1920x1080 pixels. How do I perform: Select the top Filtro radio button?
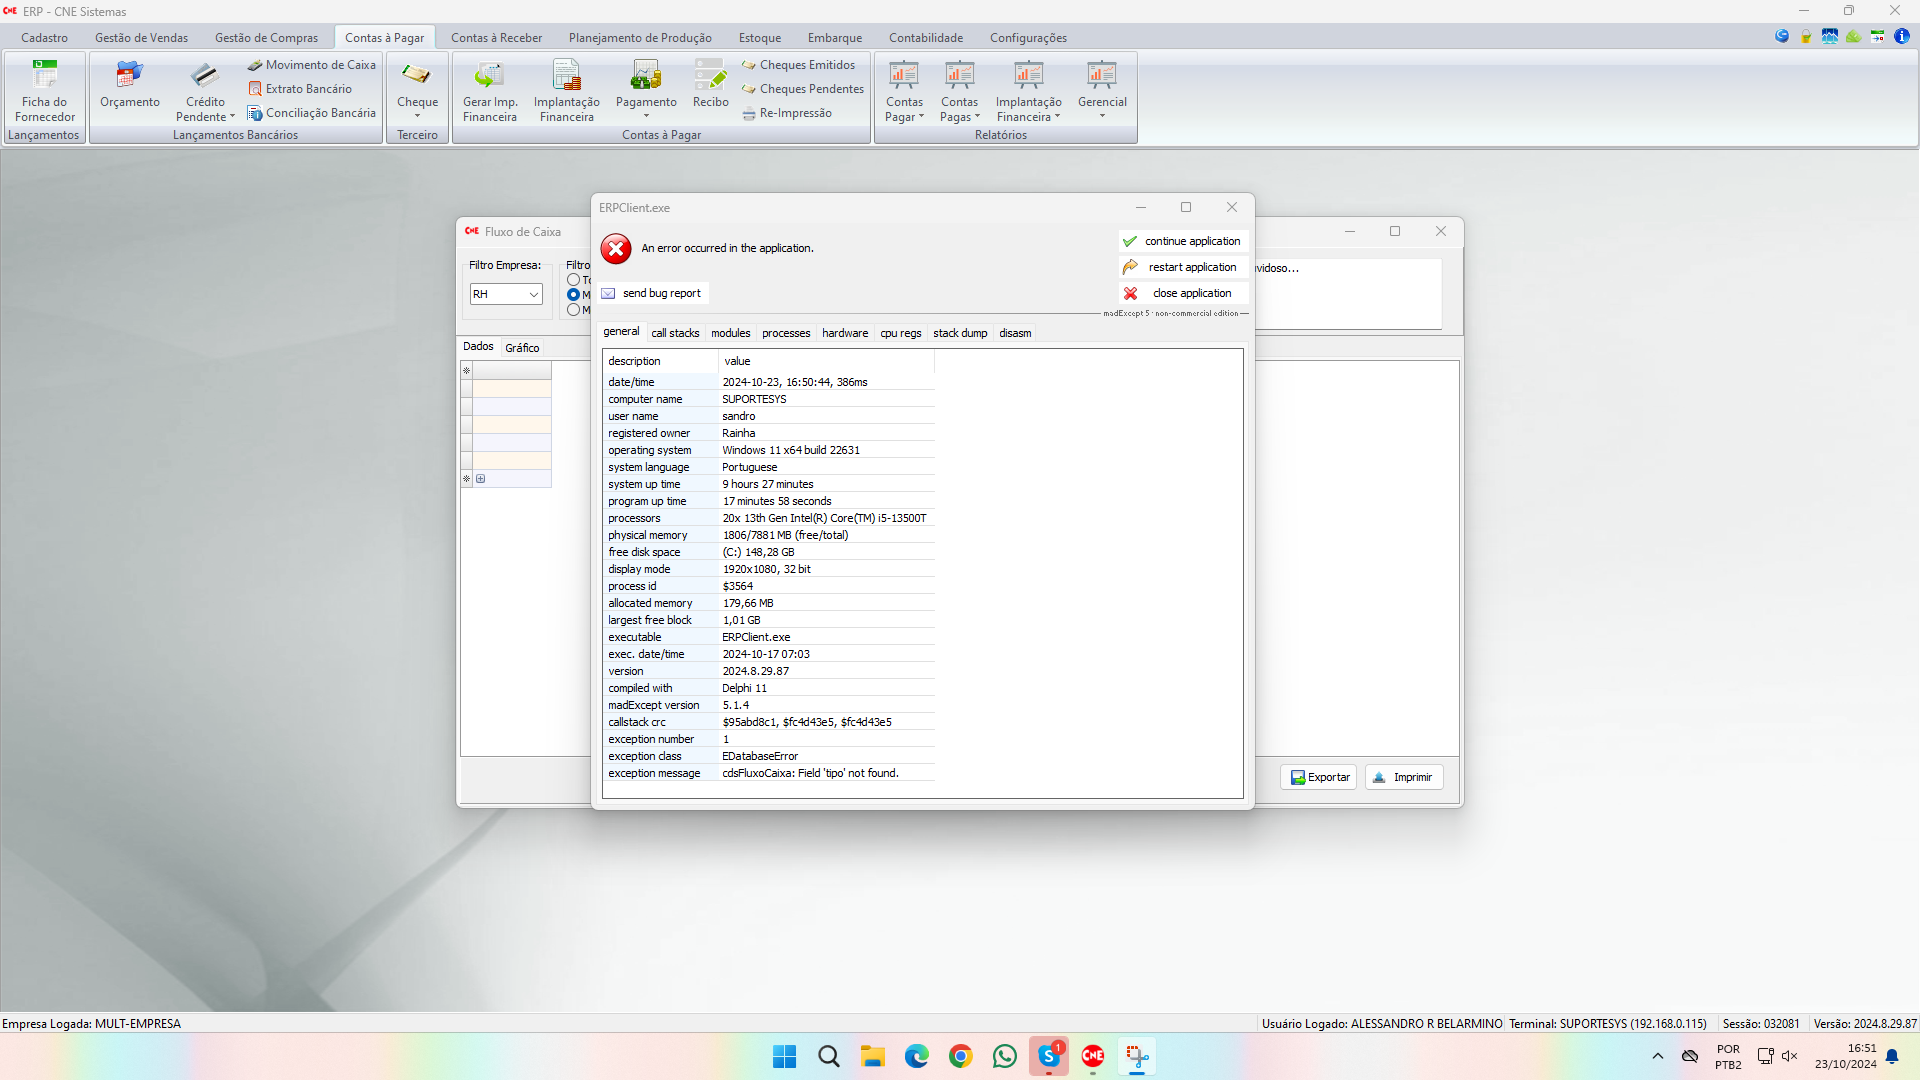[573, 280]
